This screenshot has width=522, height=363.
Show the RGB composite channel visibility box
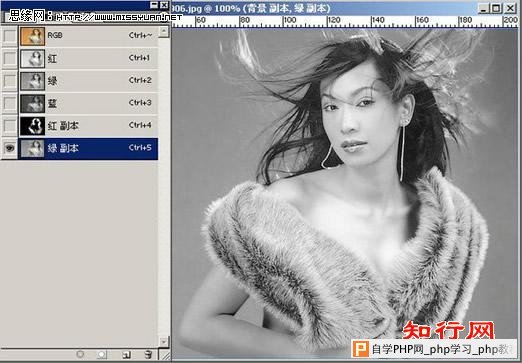pyautogui.click(x=10, y=36)
